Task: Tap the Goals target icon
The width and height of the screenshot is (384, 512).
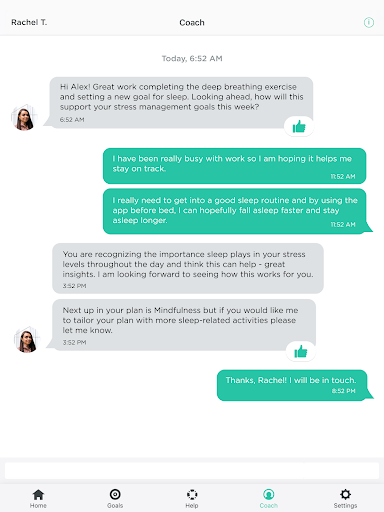Action: point(115,494)
